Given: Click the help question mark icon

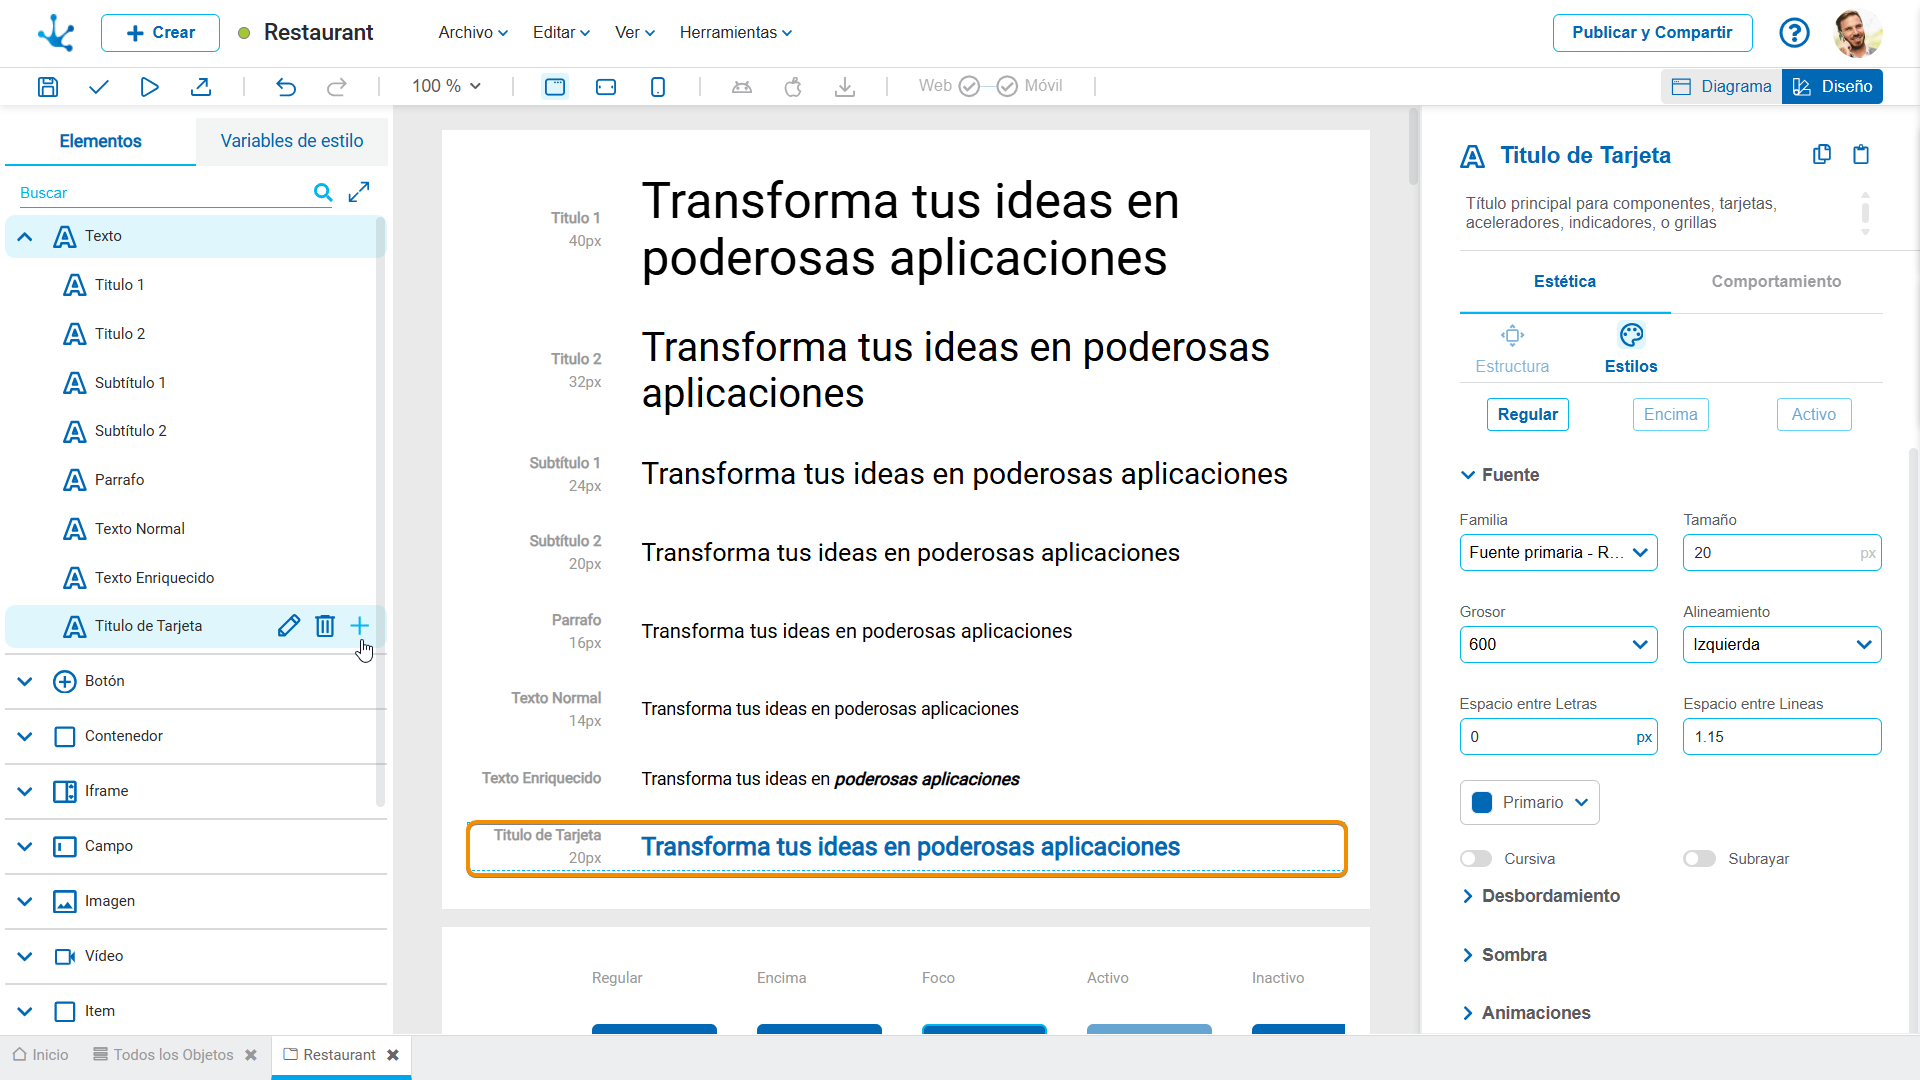Looking at the screenshot, I should point(1794,33).
